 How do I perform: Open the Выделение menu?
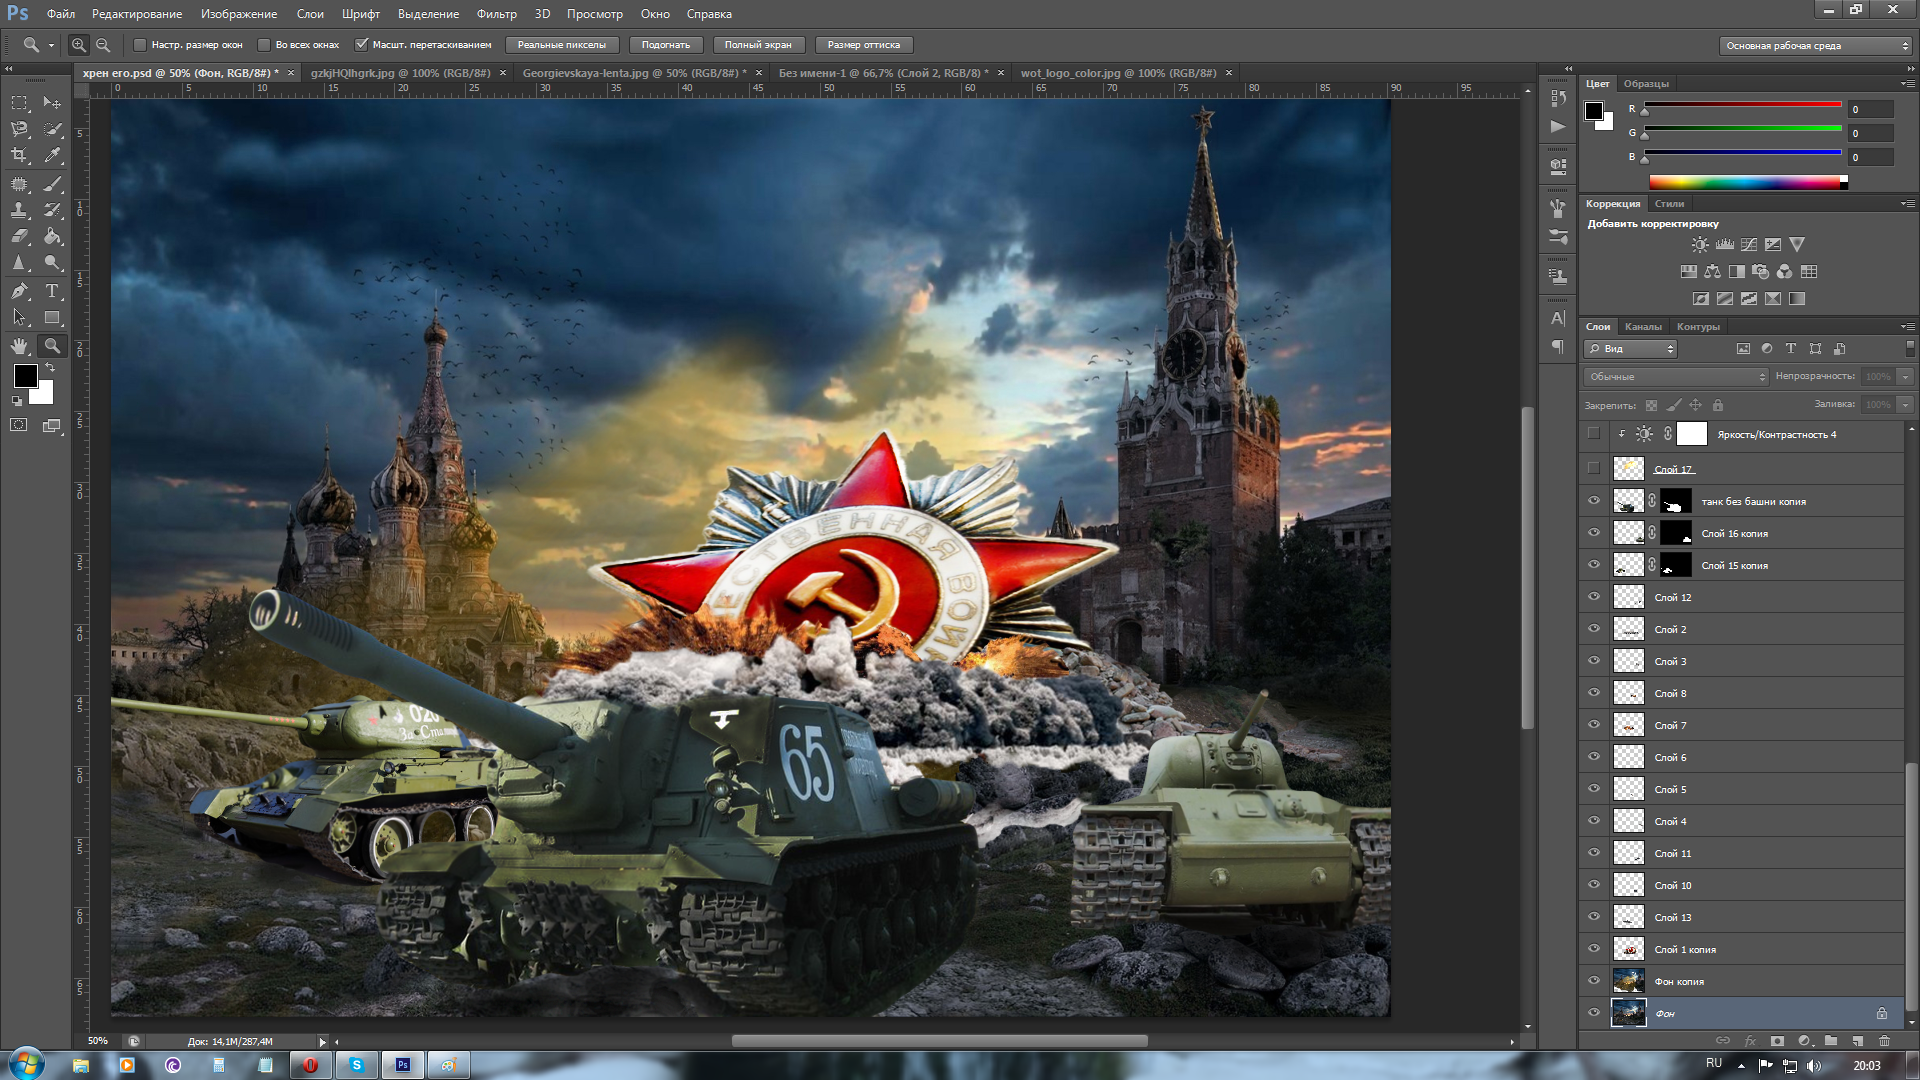428,14
